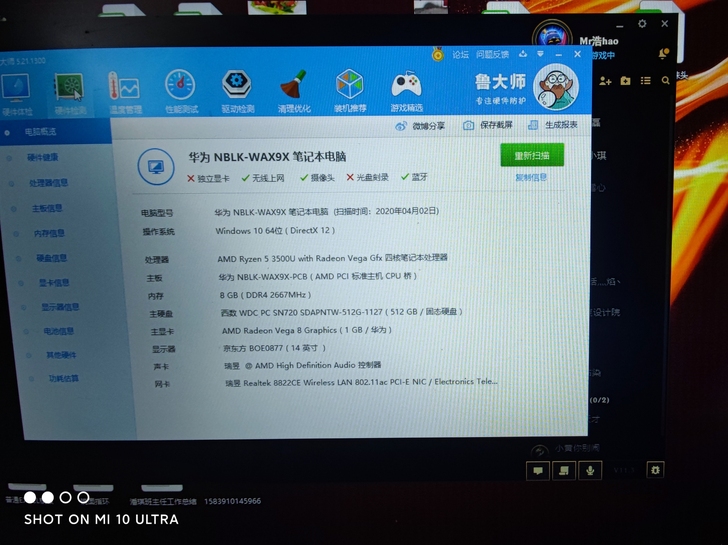Select 主板信息 in the sidebar
This screenshot has width=728, height=545.
click(47, 208)
